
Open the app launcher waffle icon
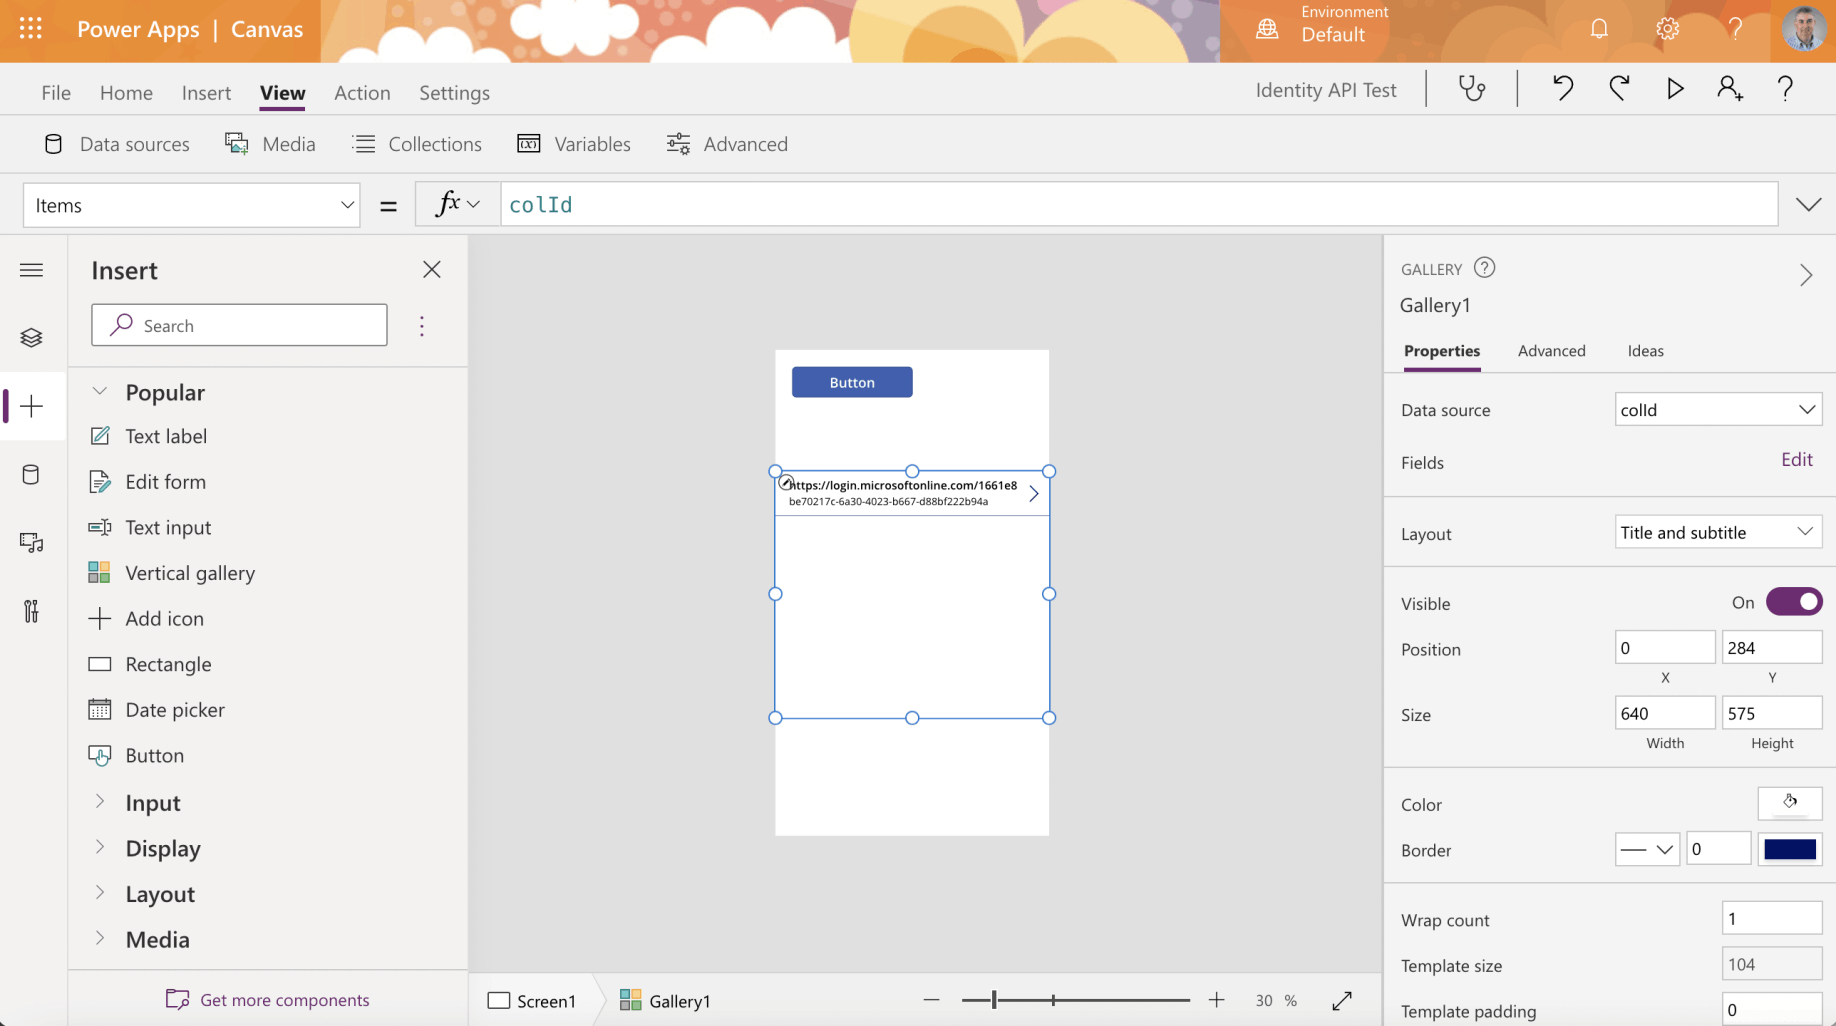[31, 29]
